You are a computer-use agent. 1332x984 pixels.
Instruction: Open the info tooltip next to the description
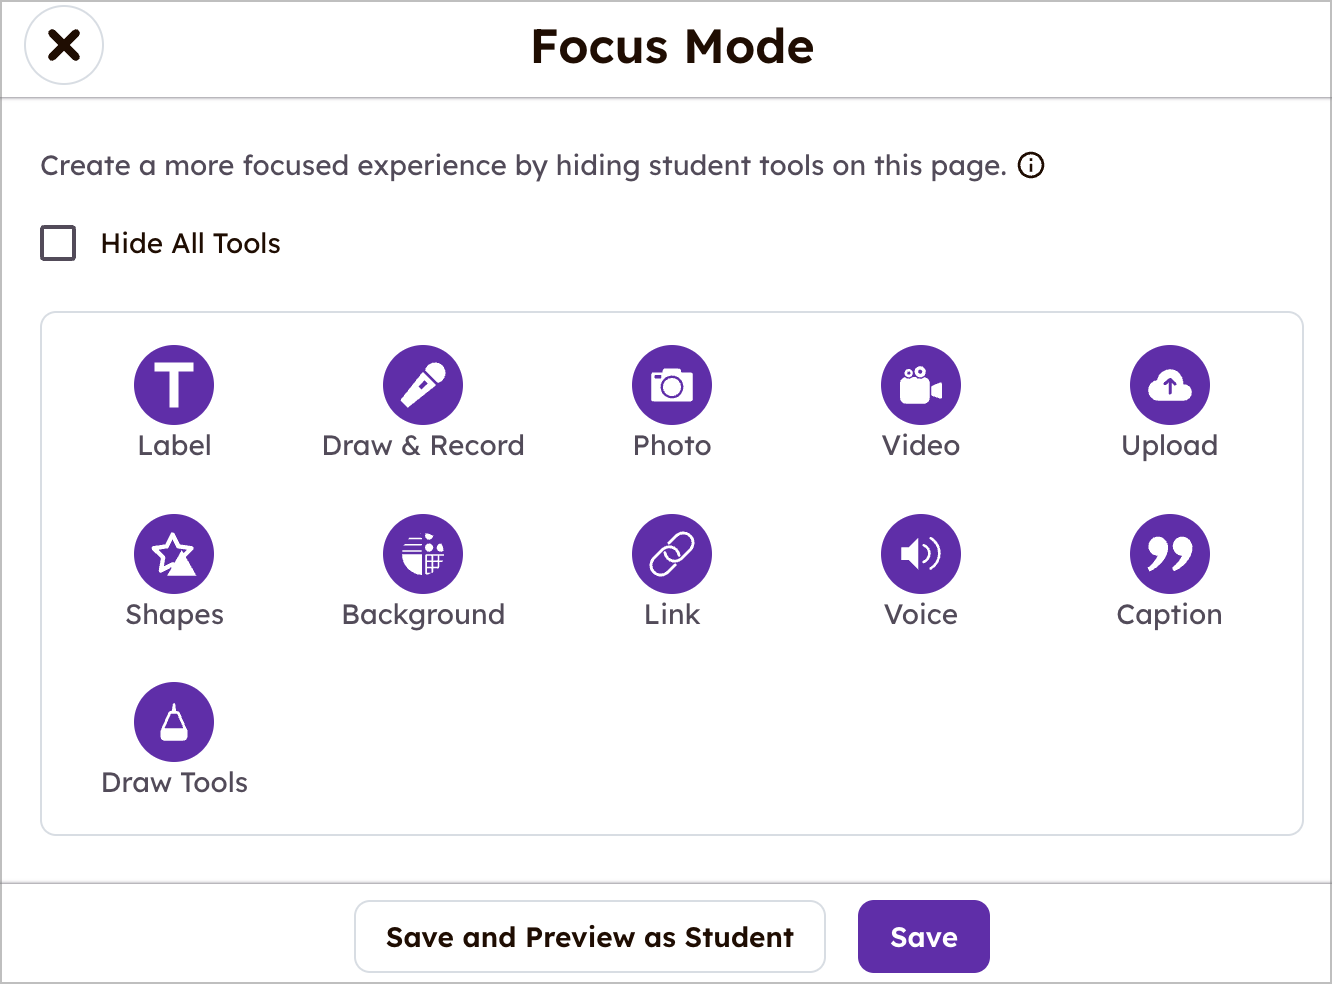[1031, 165]
